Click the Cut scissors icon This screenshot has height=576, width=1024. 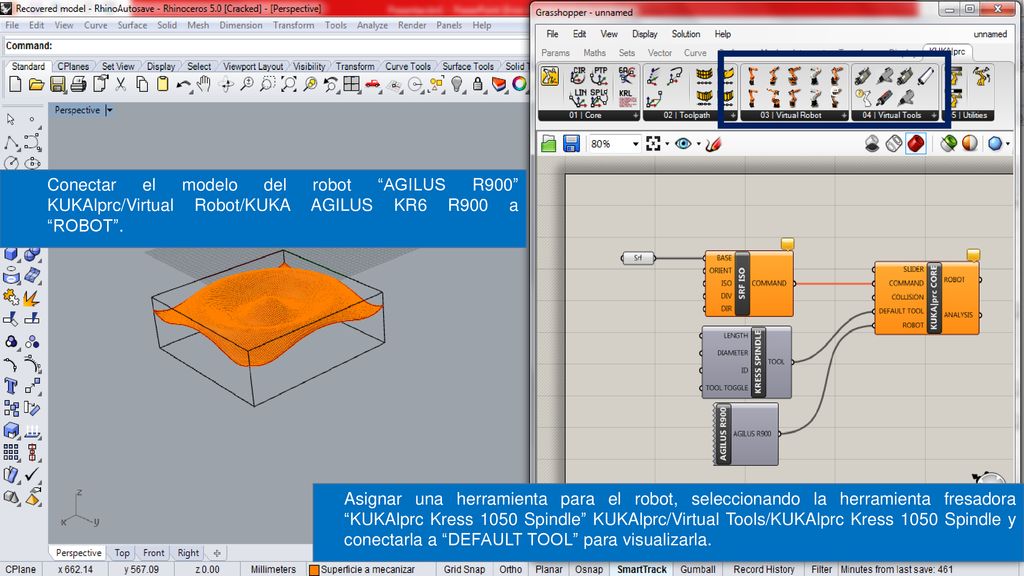click(121, 84)
